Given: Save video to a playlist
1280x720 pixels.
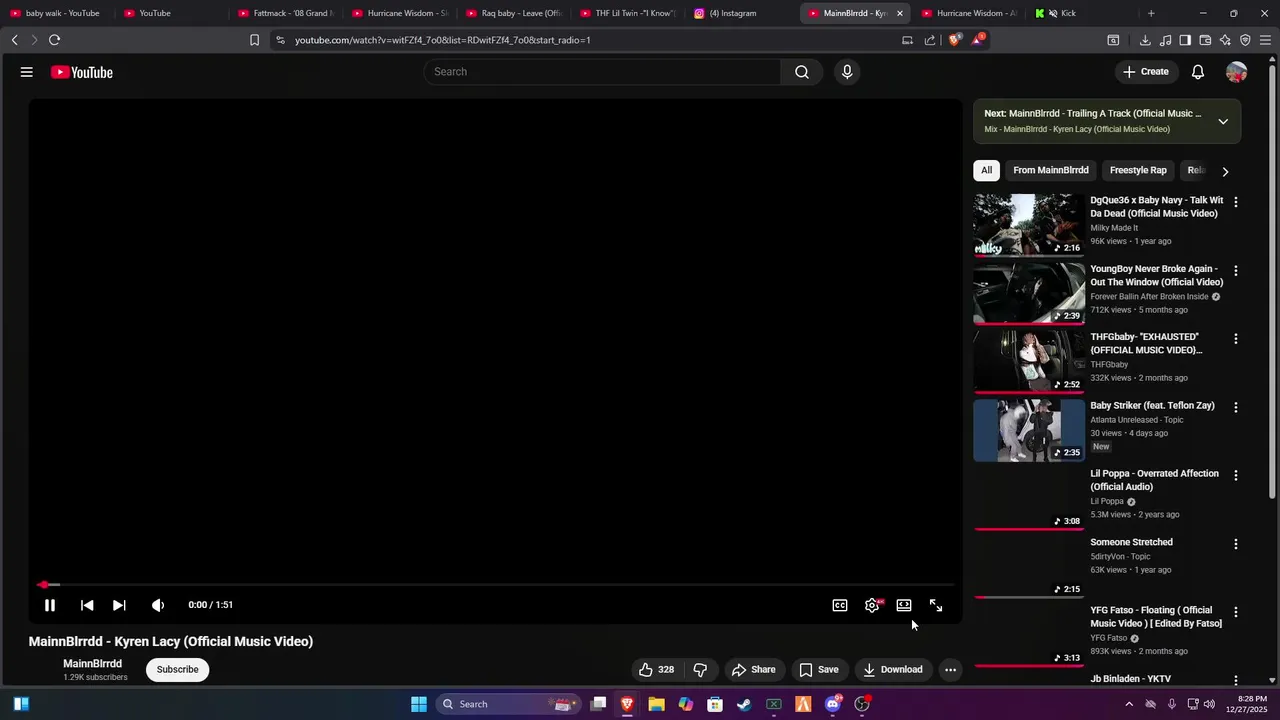Looking at the screenshot, I should 819,670.
